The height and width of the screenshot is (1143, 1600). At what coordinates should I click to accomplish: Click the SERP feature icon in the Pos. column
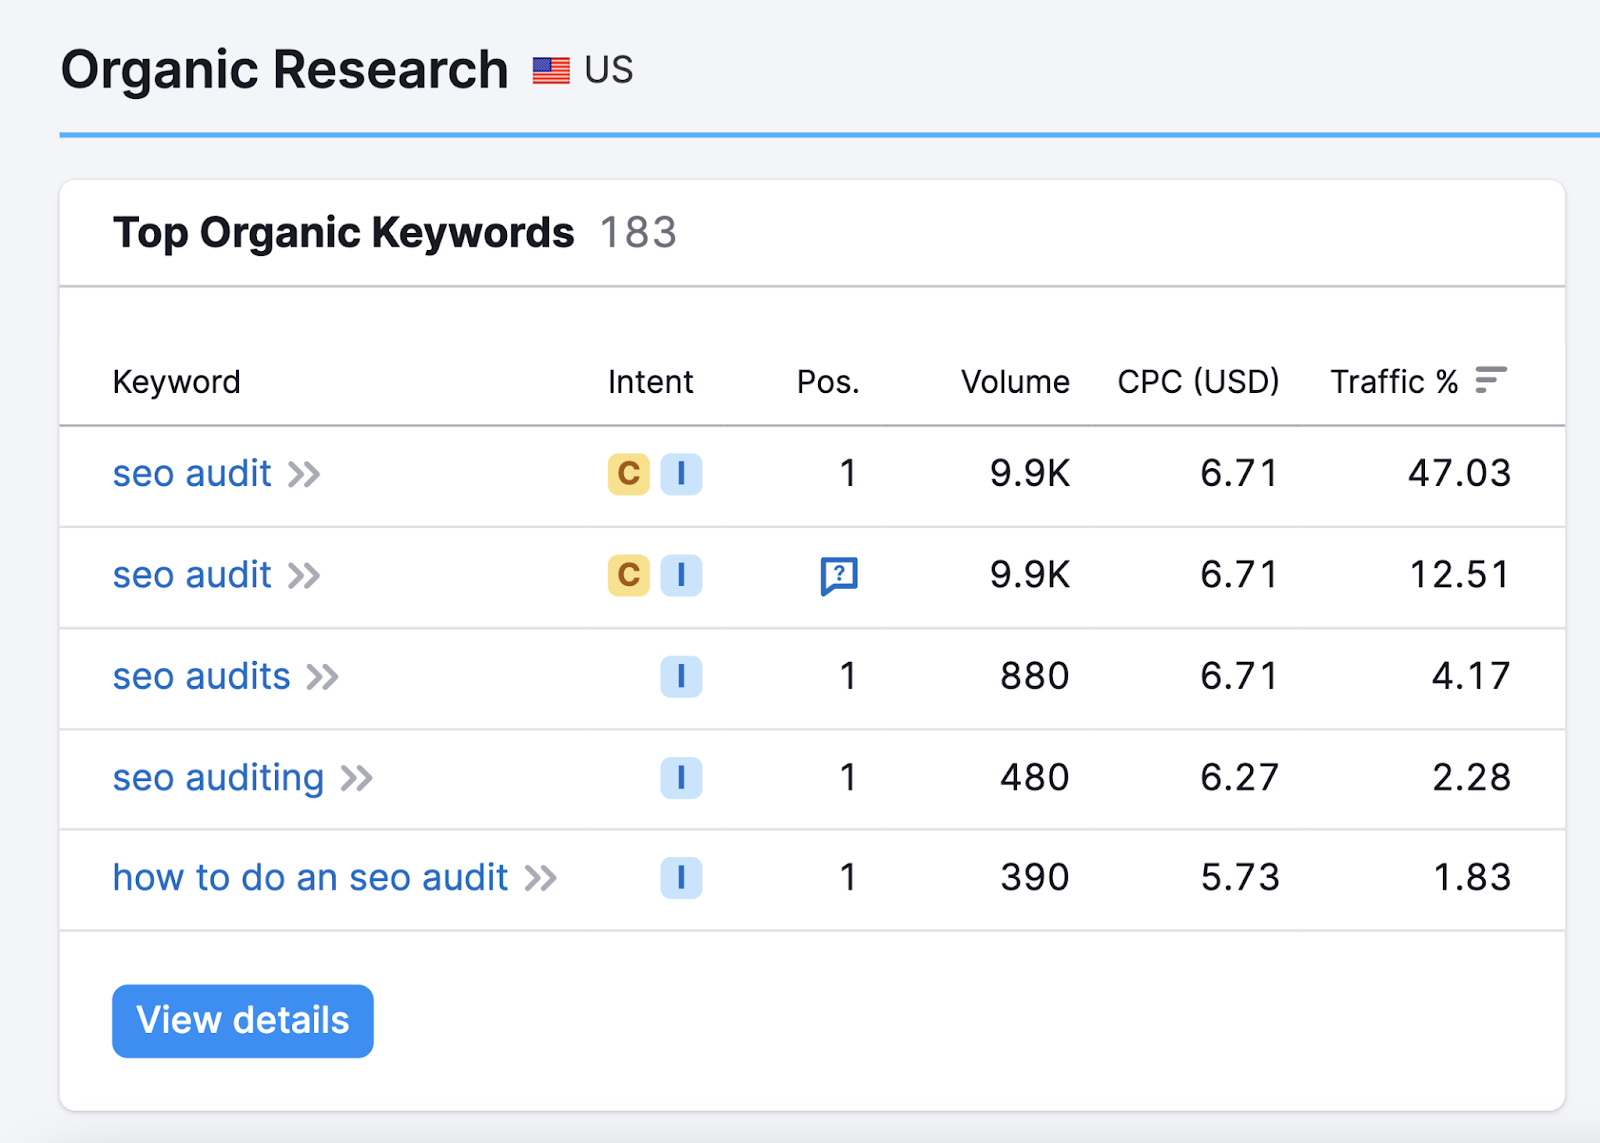840,575
